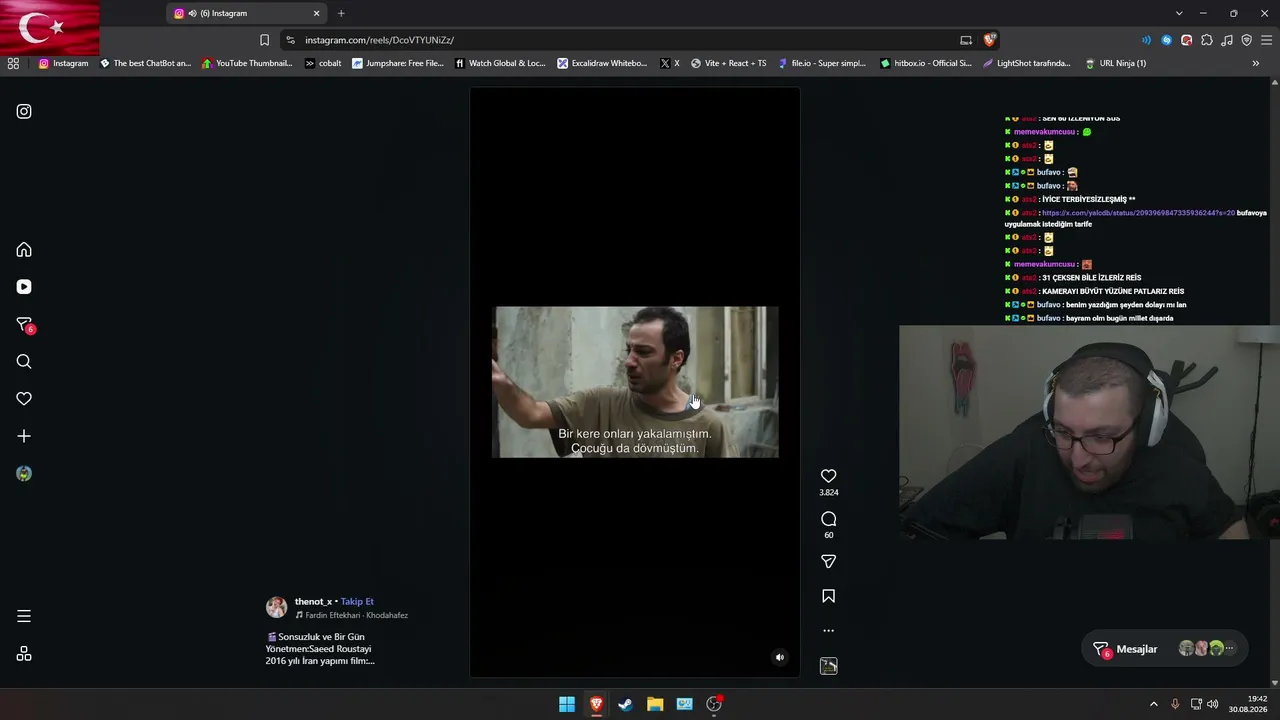Open LightShot tarafından bookmark
Viewport: 1280px width, 720px height.
1028,63
